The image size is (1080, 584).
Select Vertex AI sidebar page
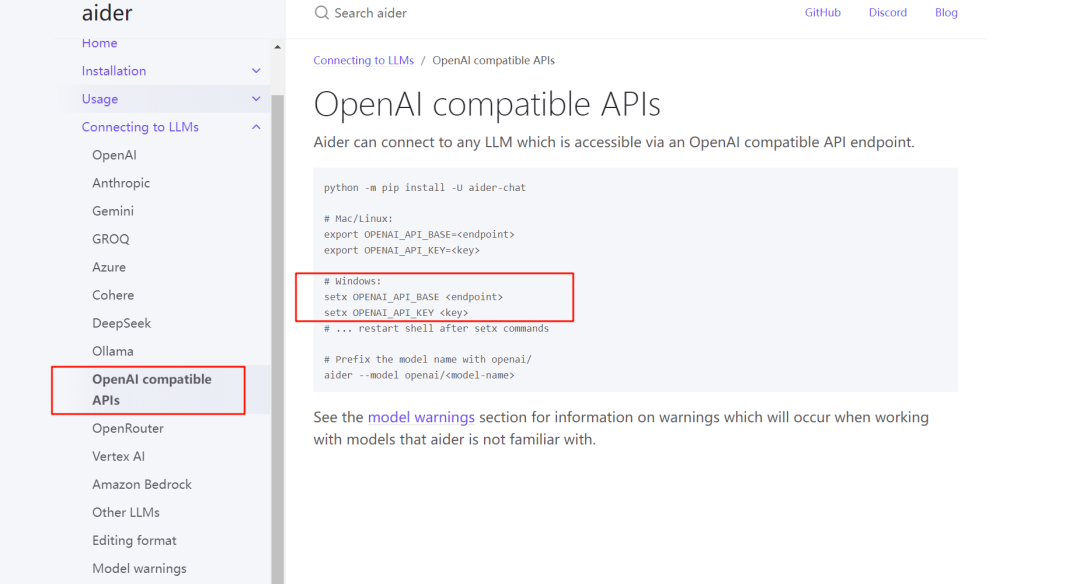pyautogui.click(x=118, y=457)
